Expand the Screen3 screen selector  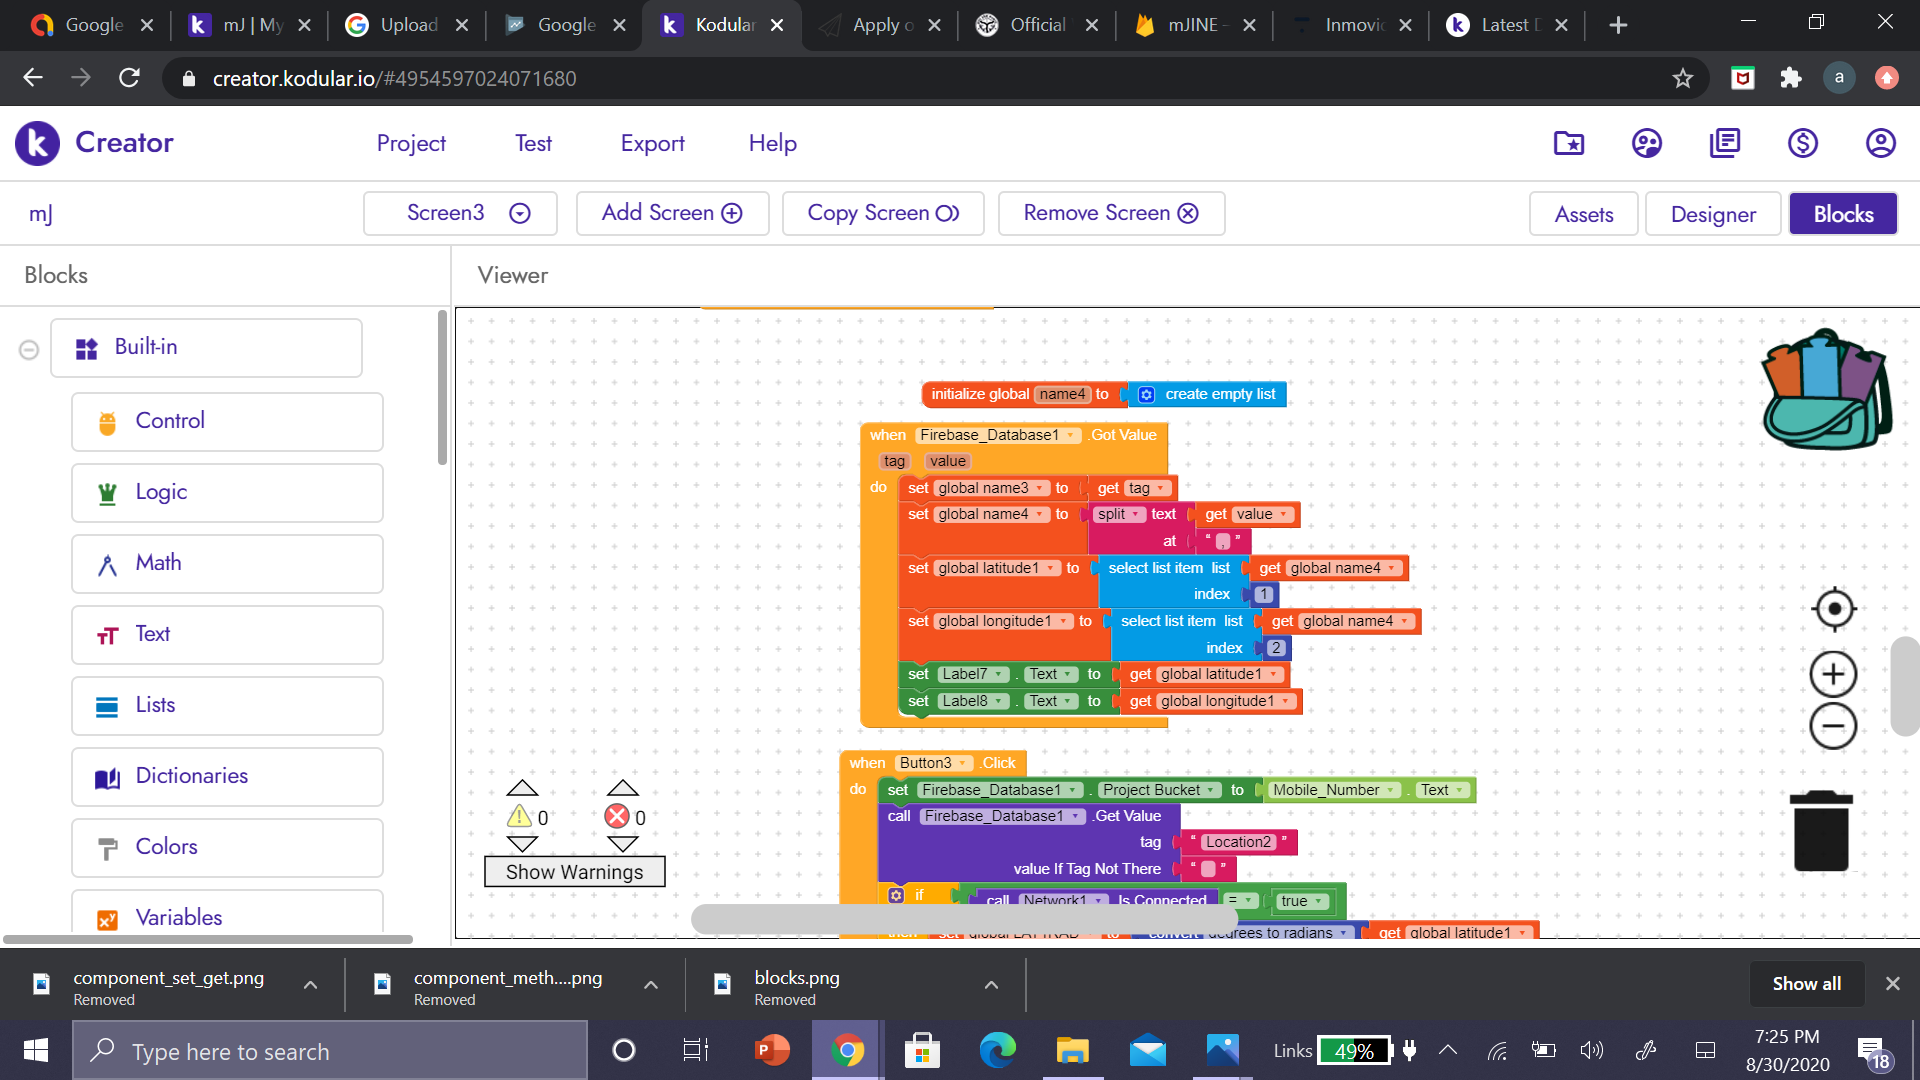pos(461,213)
